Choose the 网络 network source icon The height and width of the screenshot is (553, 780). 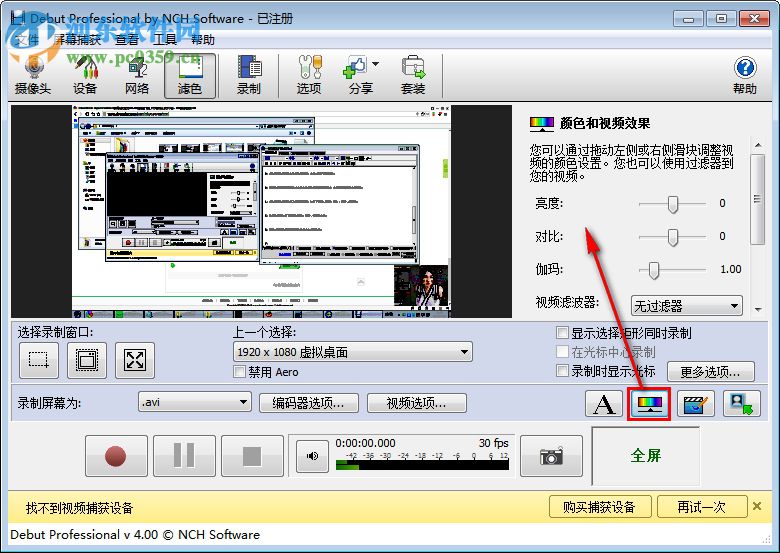coord(137,76)
